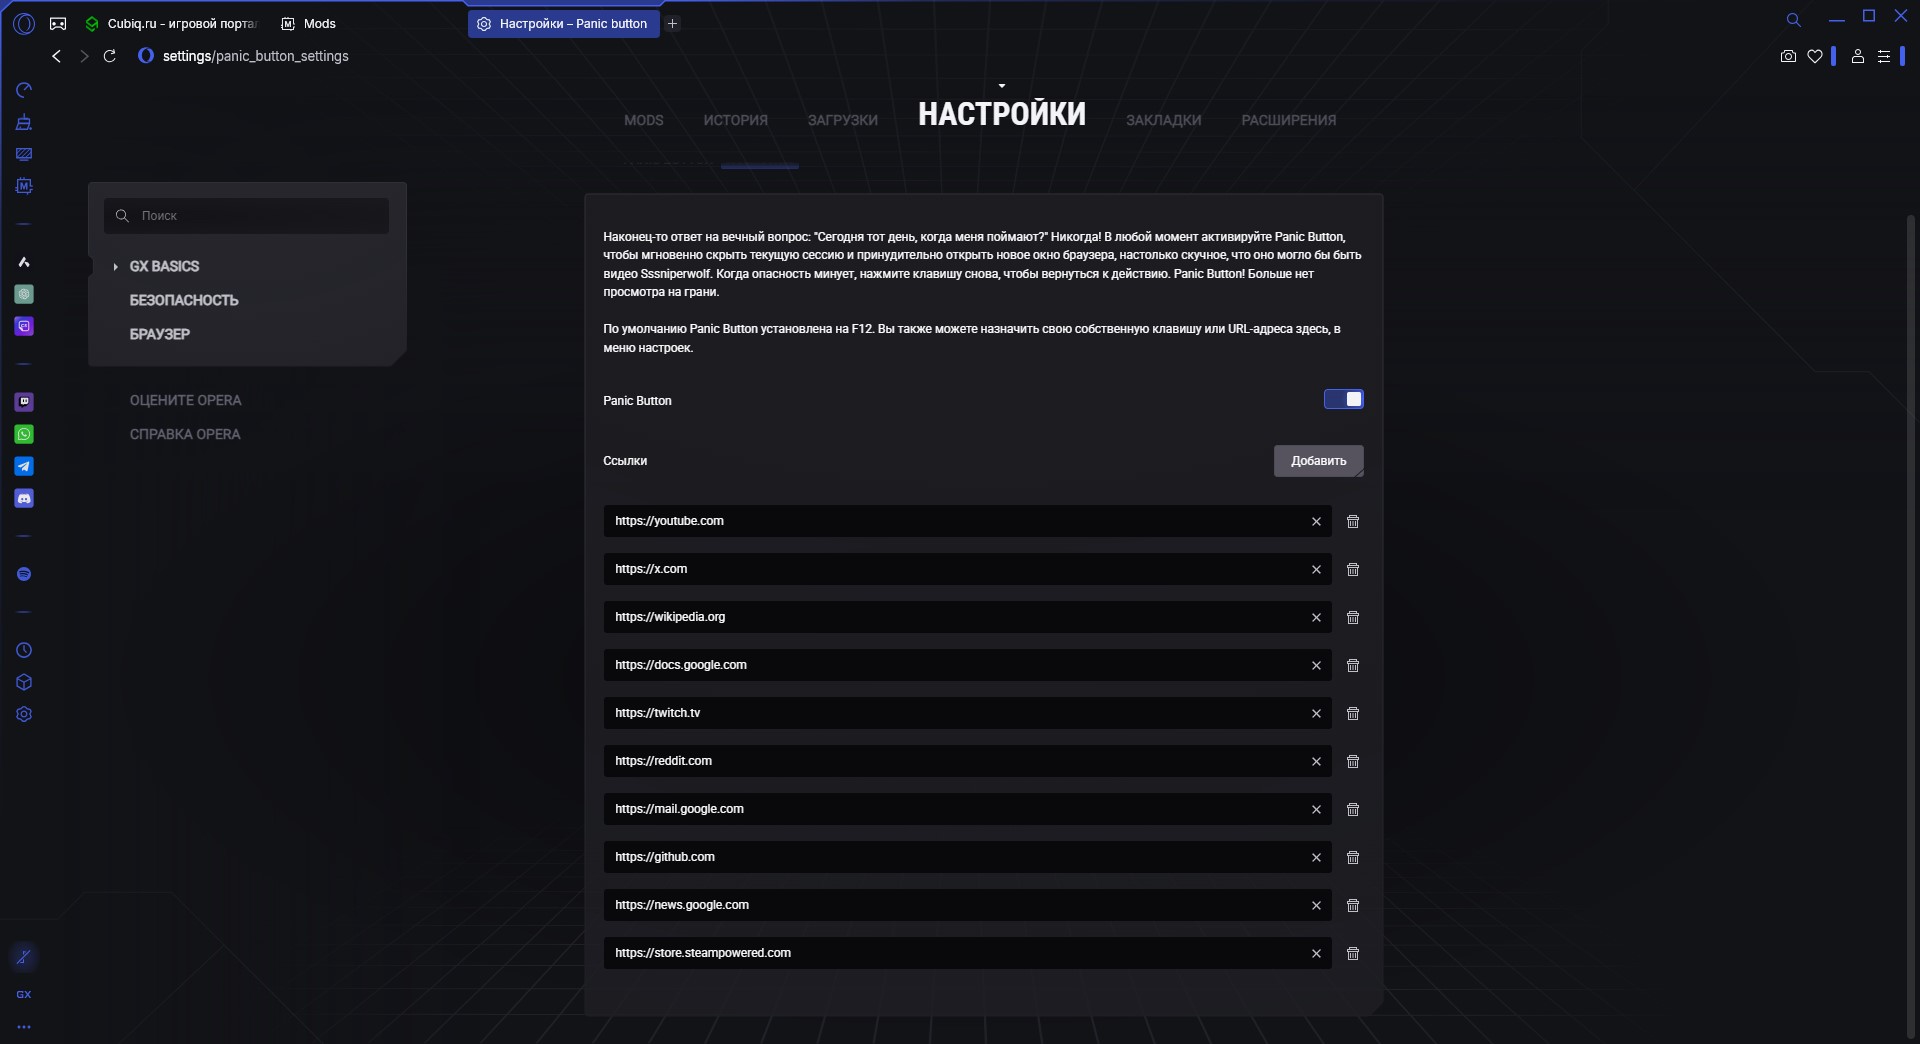Viewport: 1920px width, 1044px height.
Task: Select БРАУЗЕР in settings menu
Action: [x=159, y=334]
